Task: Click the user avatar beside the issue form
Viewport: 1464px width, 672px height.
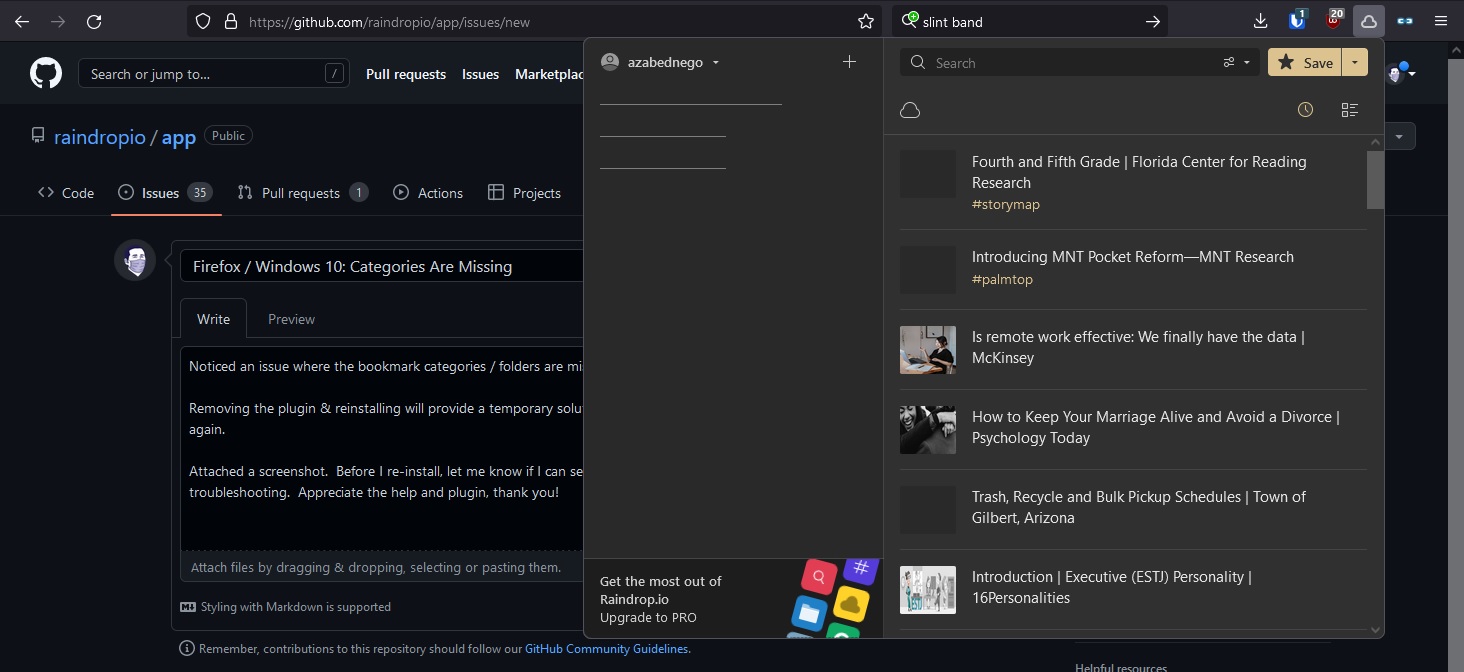Action: coord(135,260)
